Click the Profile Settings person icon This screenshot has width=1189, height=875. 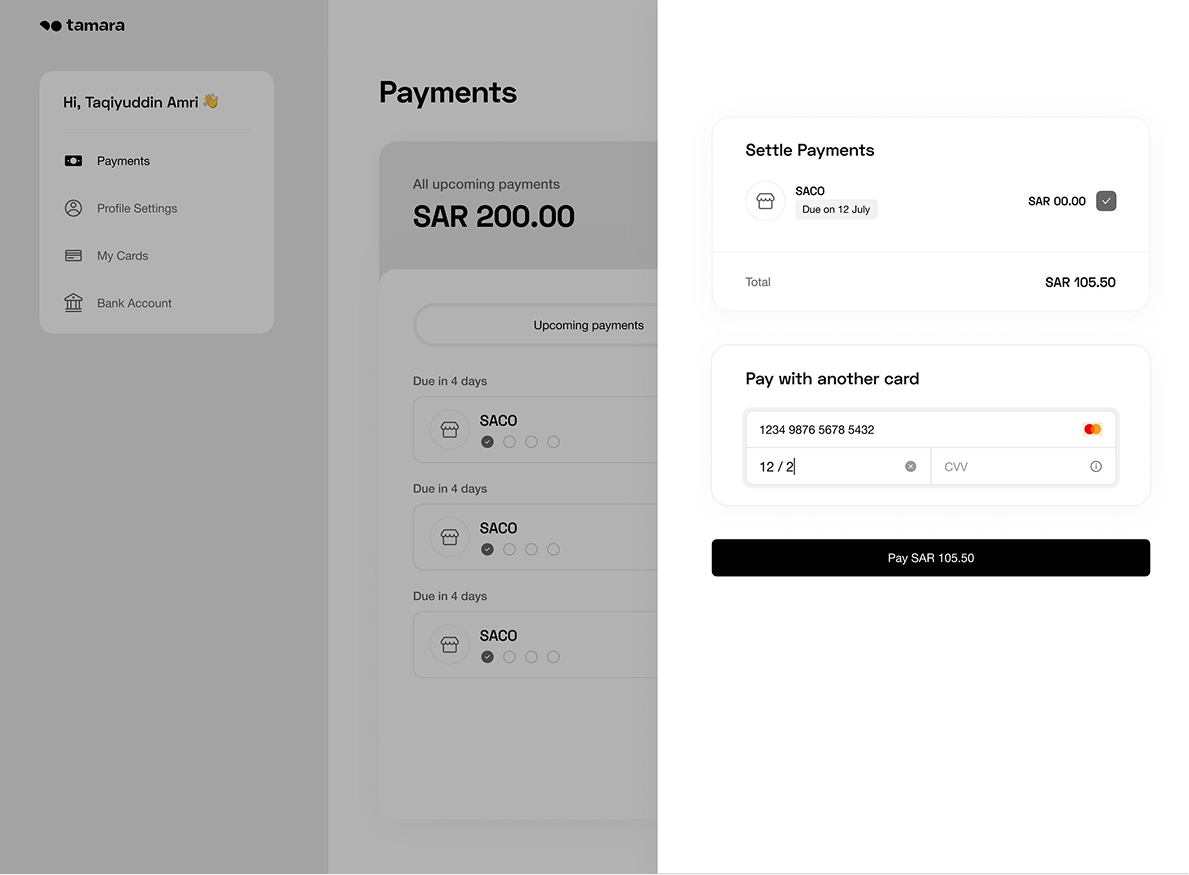74,208
